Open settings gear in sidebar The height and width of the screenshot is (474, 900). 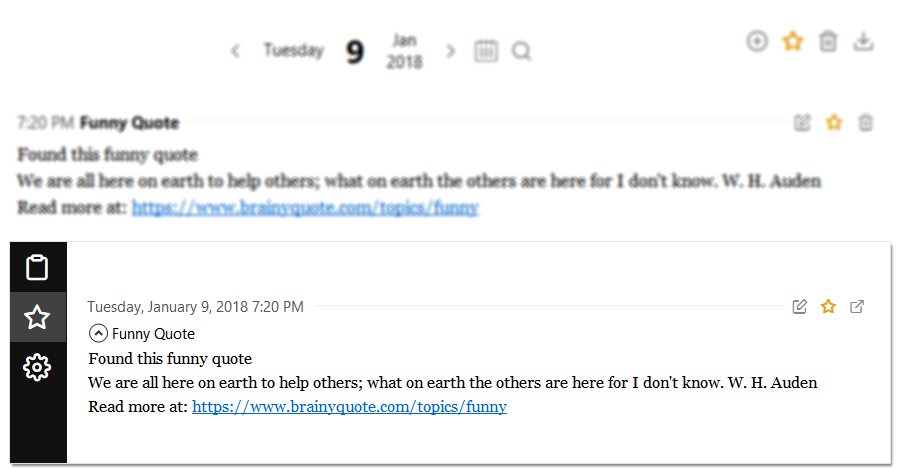click(37, 367)
